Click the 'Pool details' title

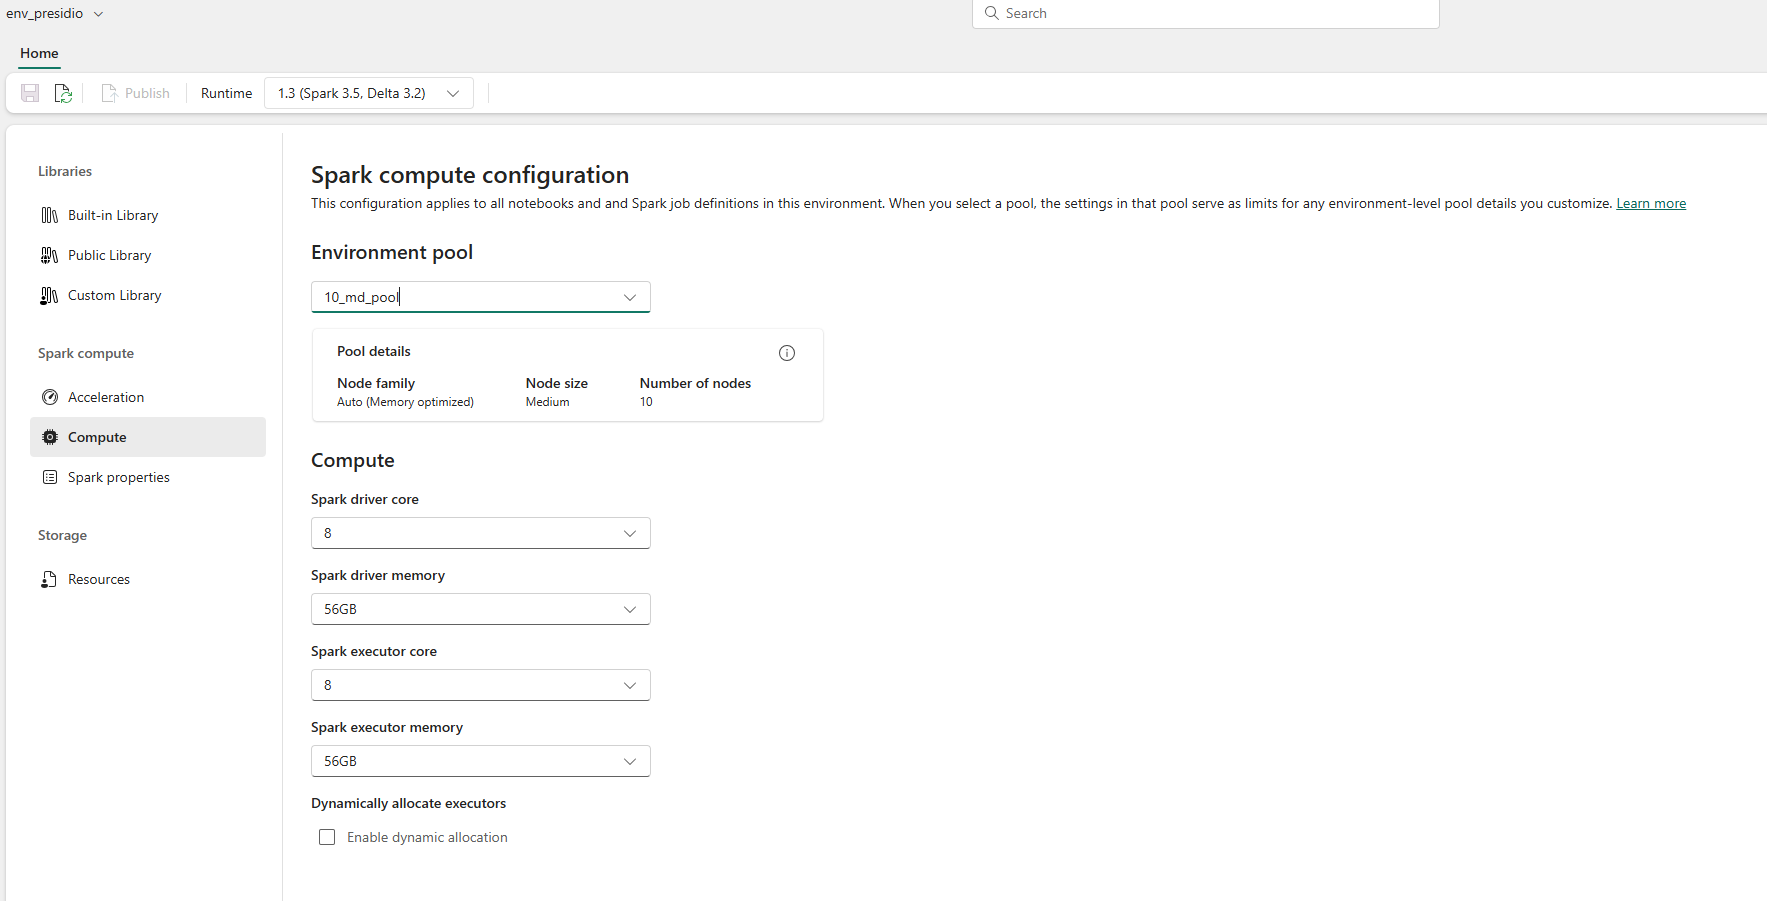click(x=374, y=351)
